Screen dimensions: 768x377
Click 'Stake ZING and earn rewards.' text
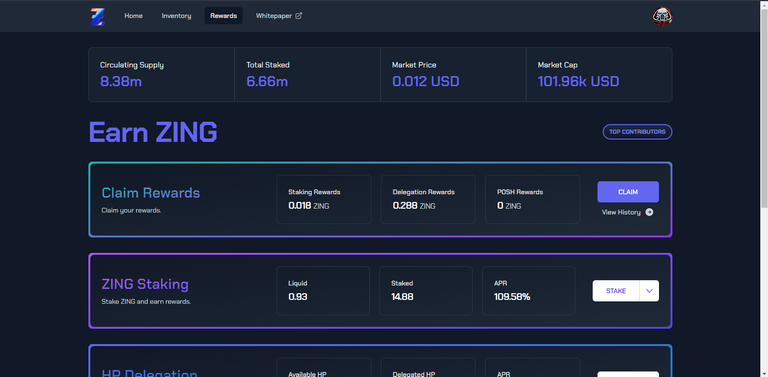[x=146, y=302]
